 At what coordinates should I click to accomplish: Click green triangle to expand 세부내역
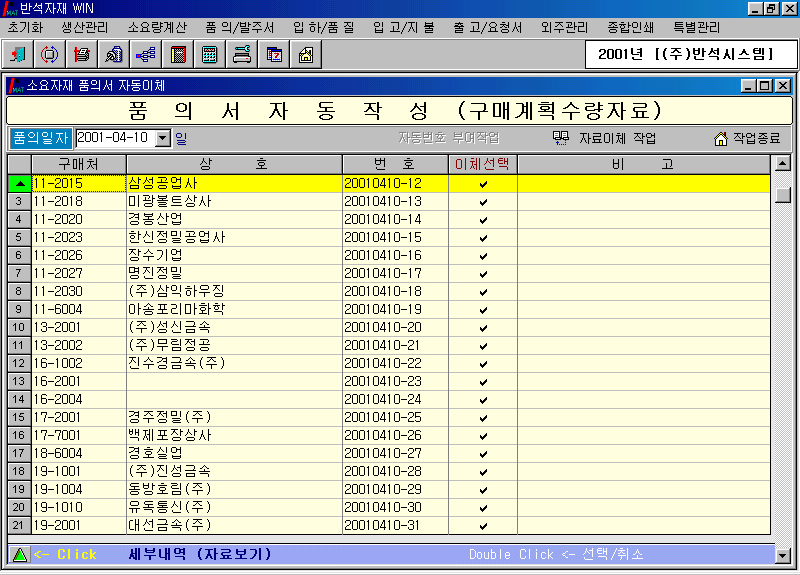tap(19, 555)
